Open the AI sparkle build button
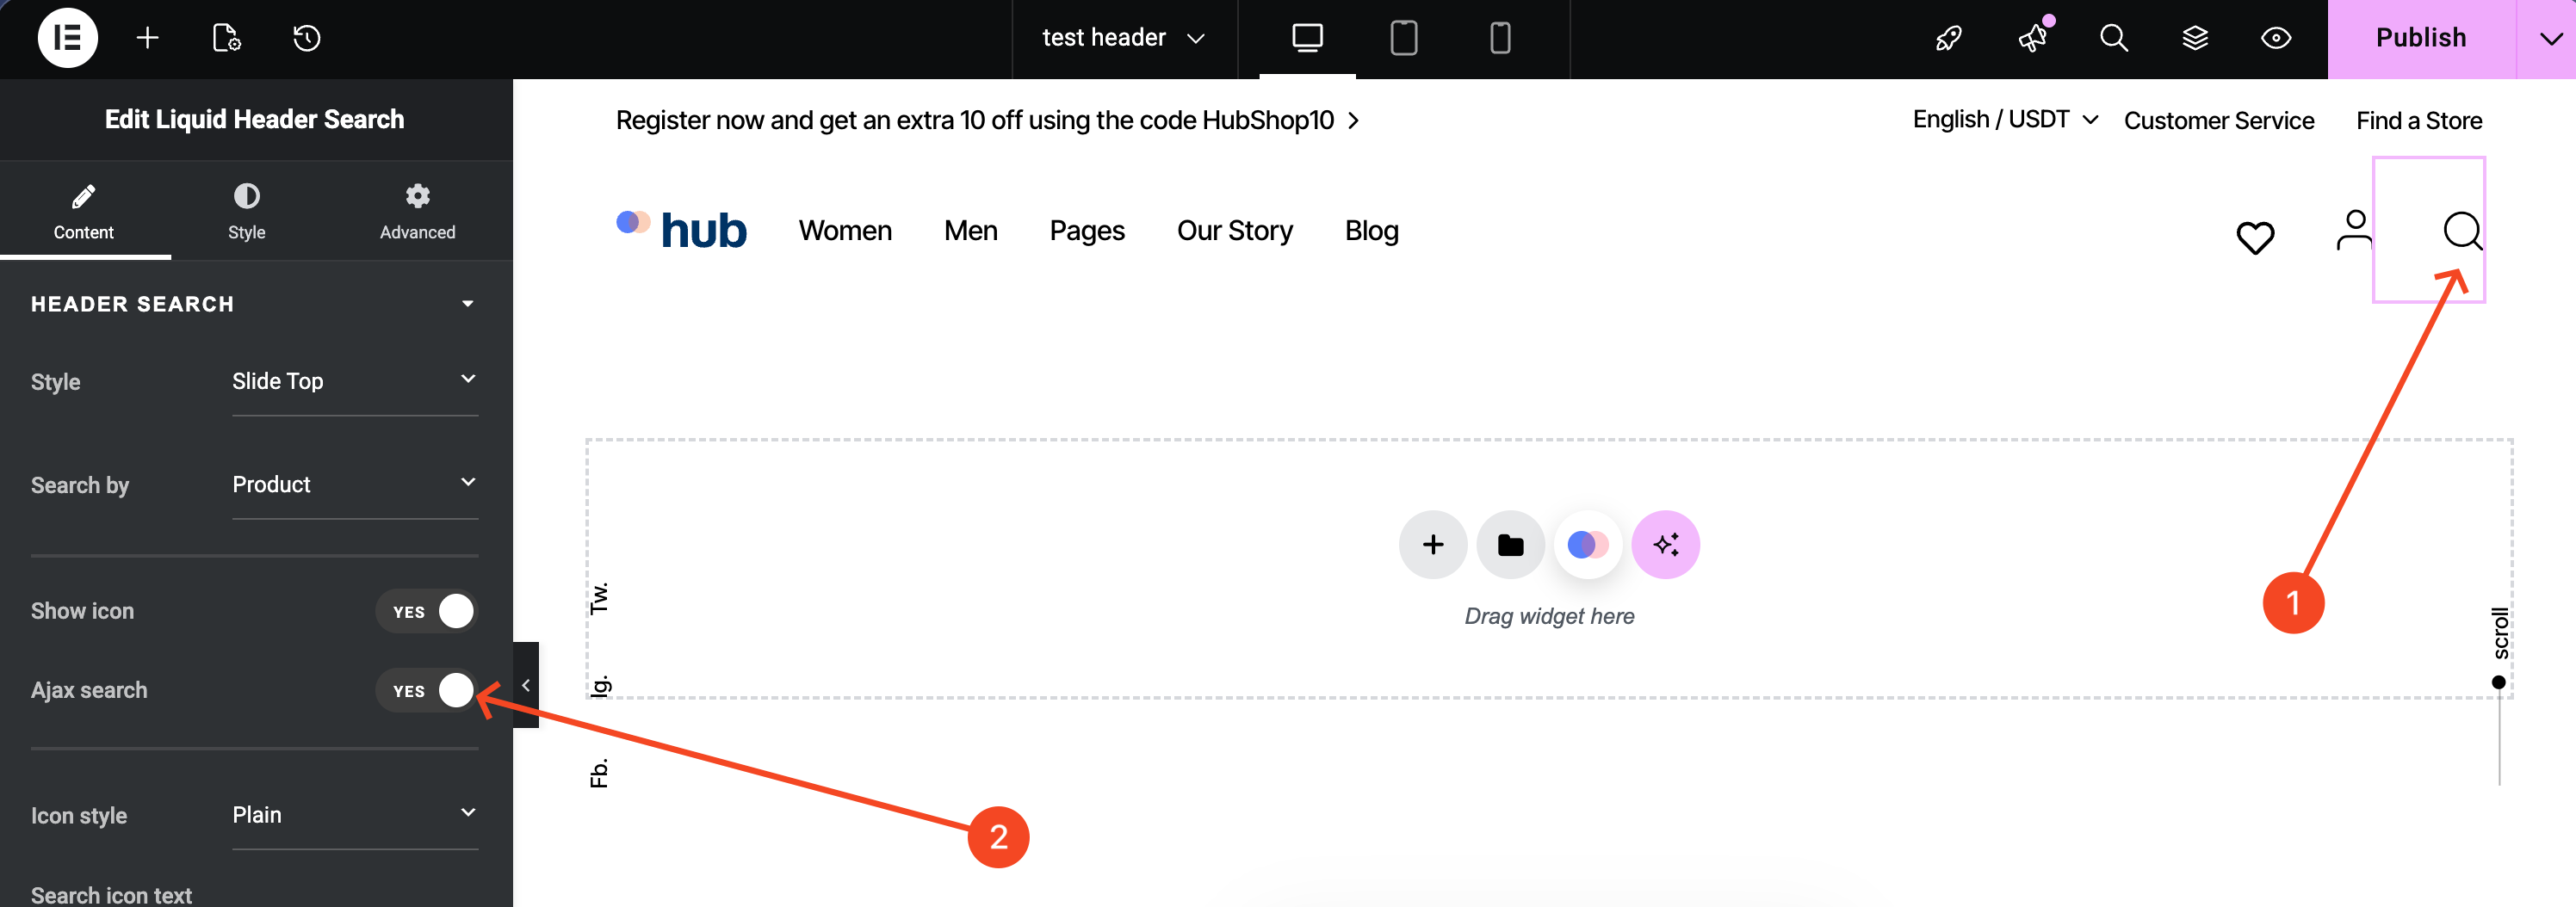The width and height of the screenshot is (2576, 907). tap(1665, 544)
